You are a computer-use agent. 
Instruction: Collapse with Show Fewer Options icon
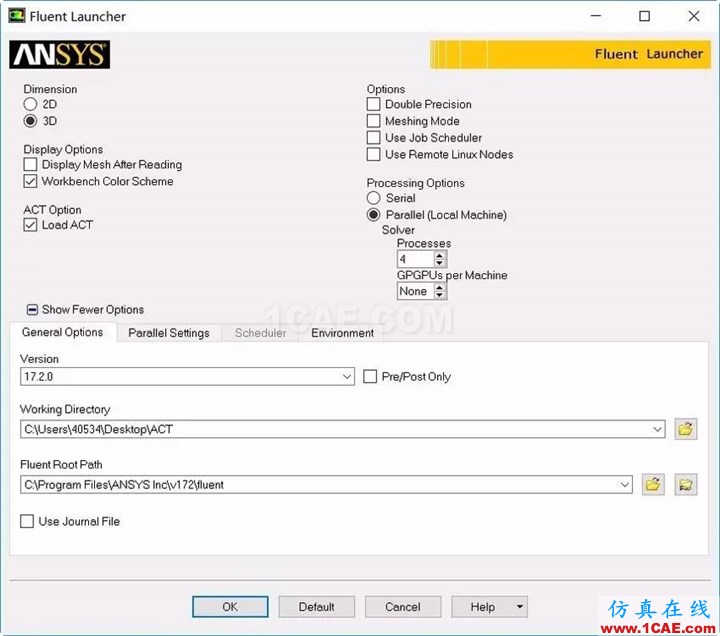[32, 310]
